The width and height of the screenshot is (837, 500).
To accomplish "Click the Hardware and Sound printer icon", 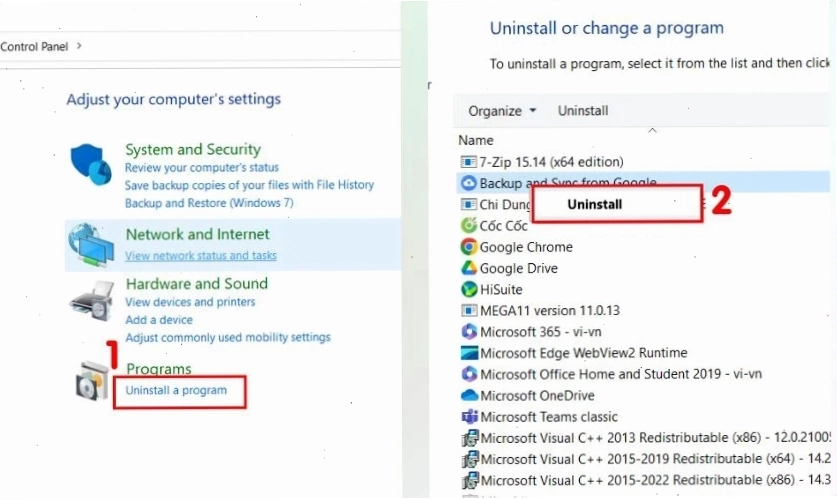I will coord(92,301).
